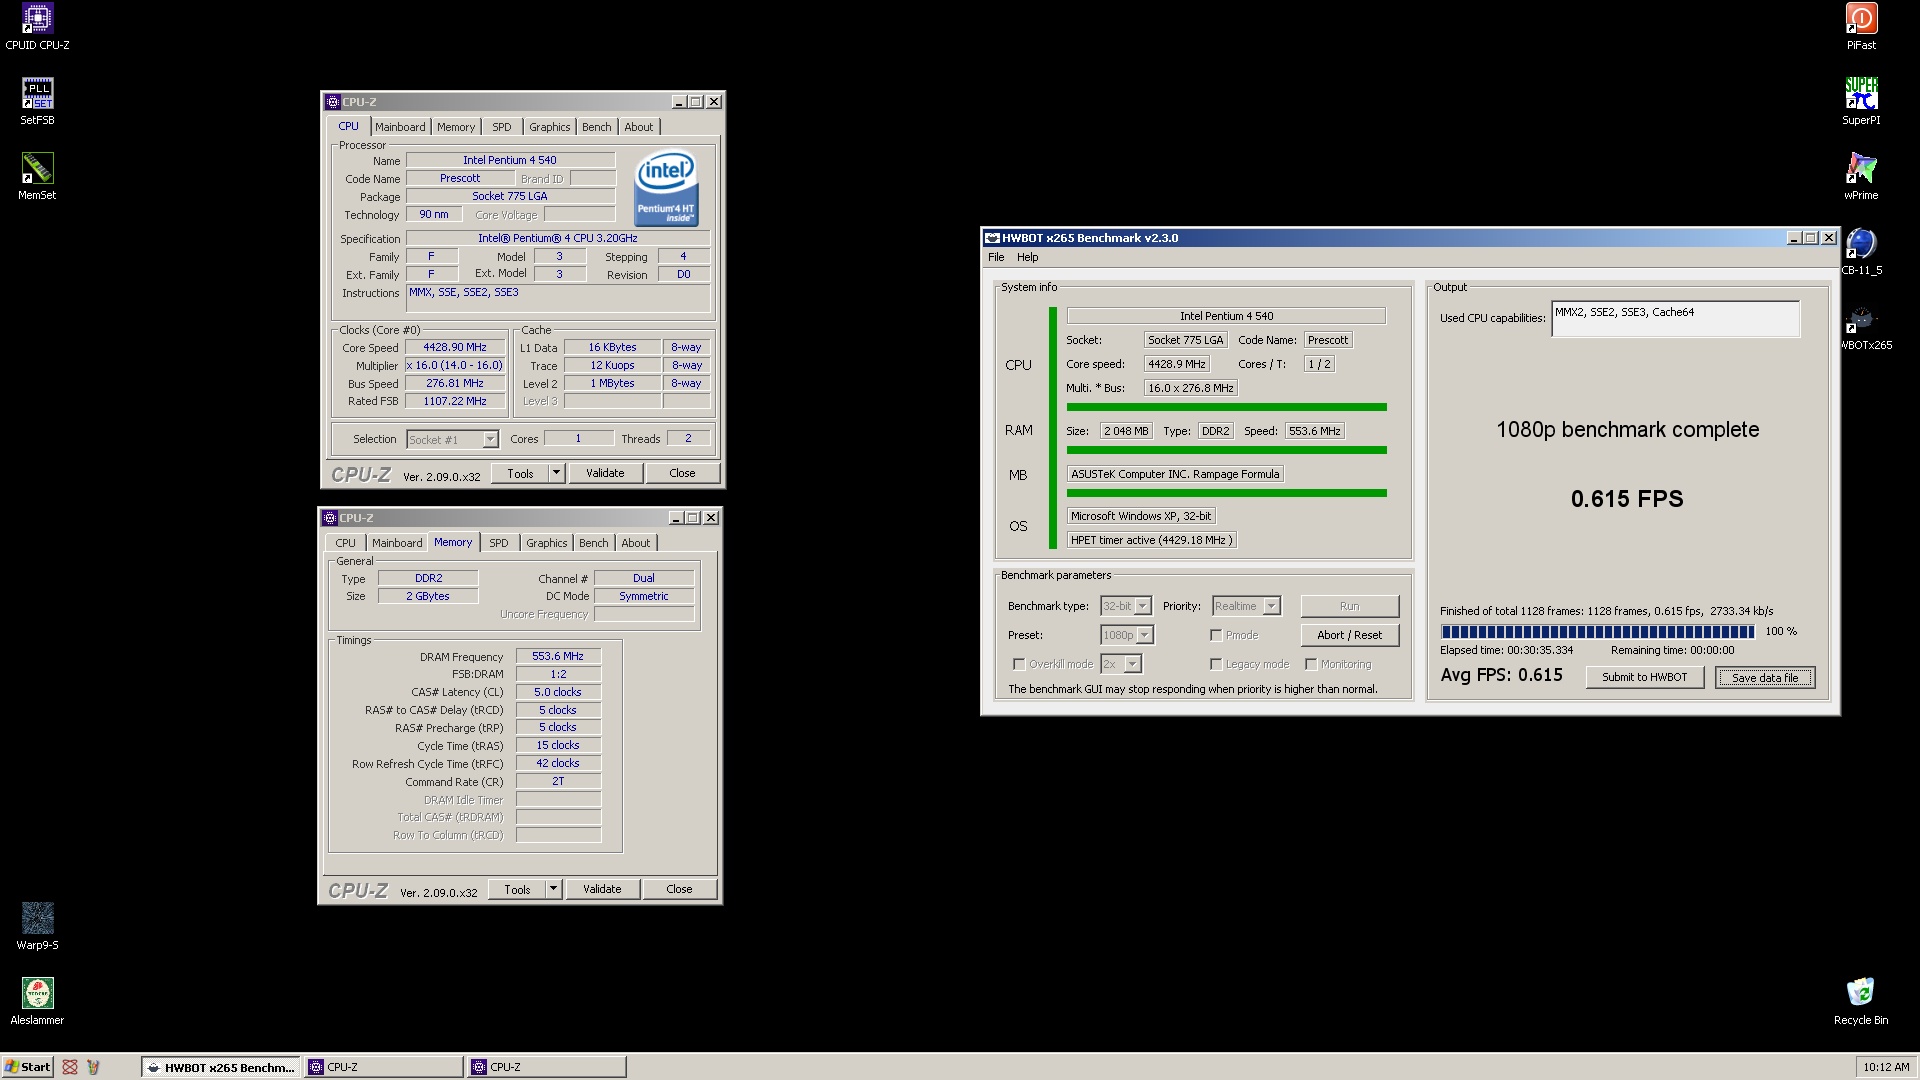Open the File menu in HWBOT benchmark
Image resolution: width=1920 pixels, height=1080 pixels.
[x=996, y=257]
